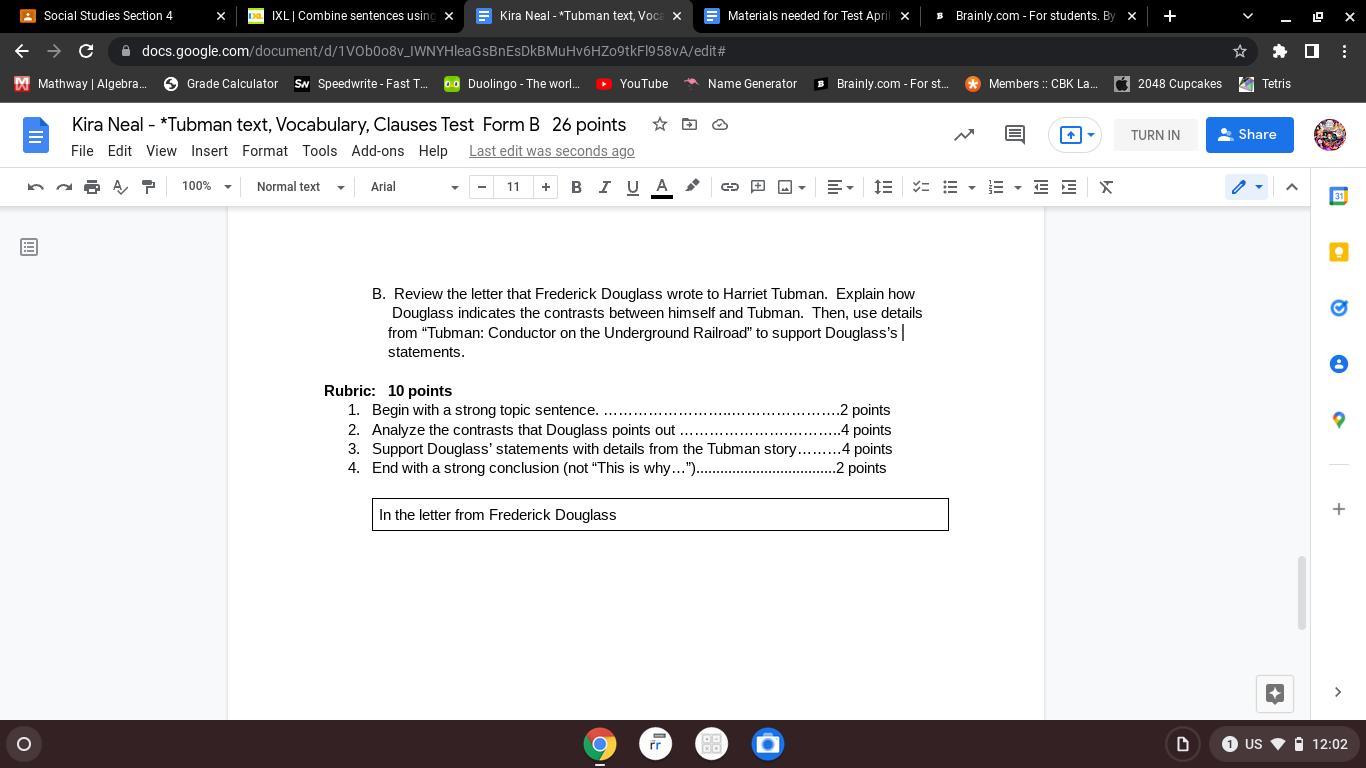Click the font size field
This screenshot has height=768, width=1366.
[514, 187]
